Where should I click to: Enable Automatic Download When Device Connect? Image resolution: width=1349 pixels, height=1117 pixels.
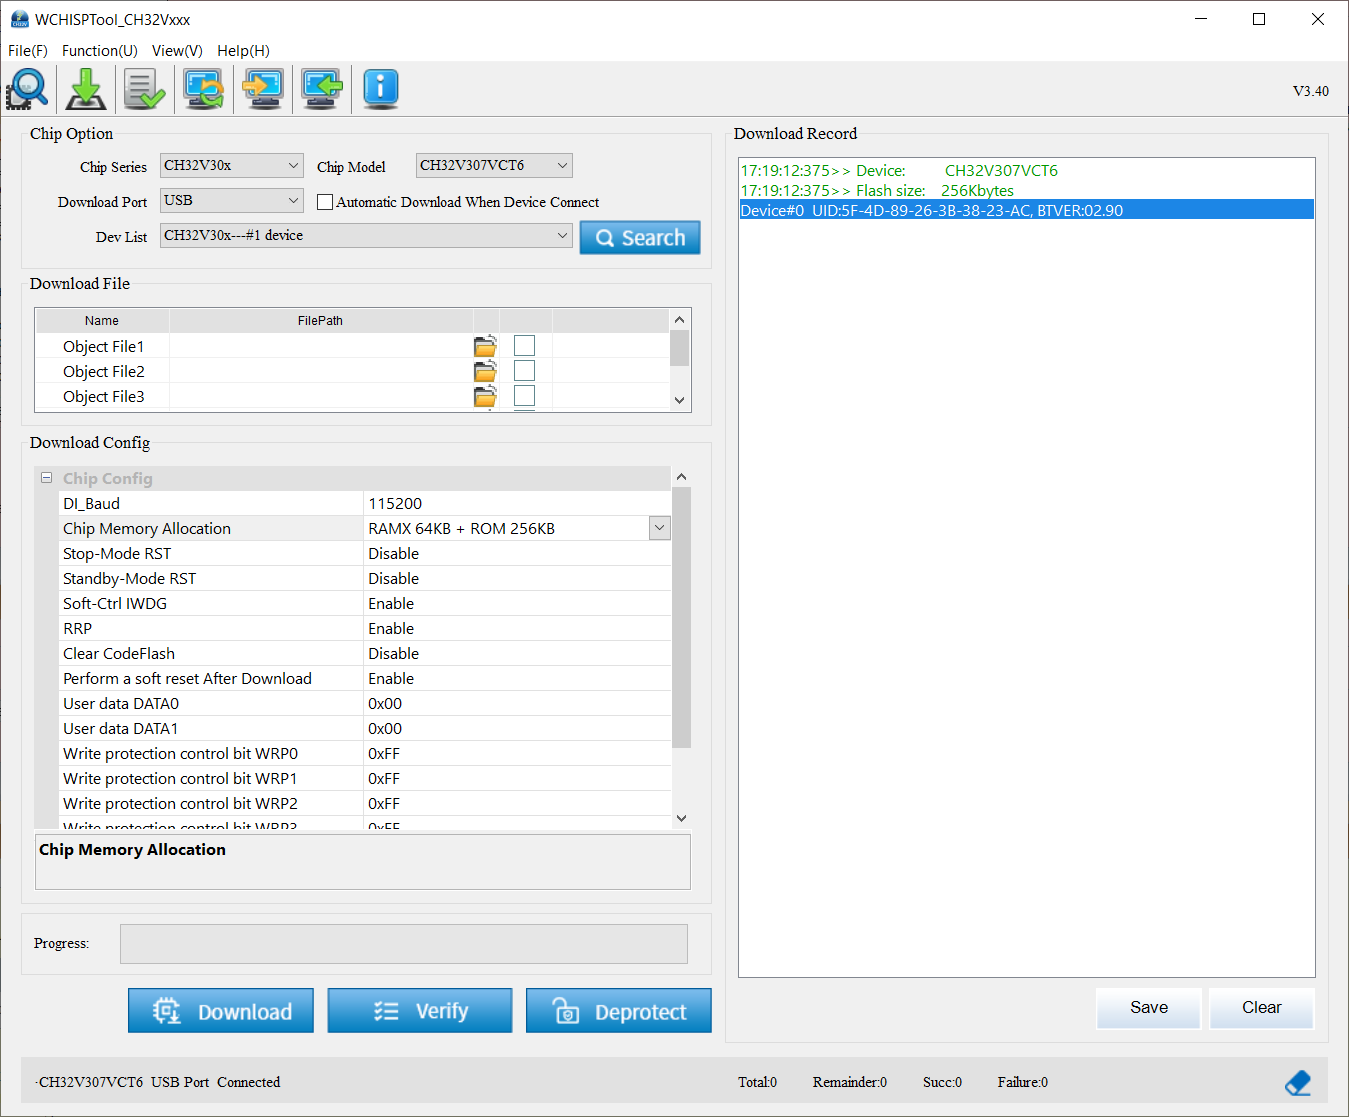tap(325, 202)
